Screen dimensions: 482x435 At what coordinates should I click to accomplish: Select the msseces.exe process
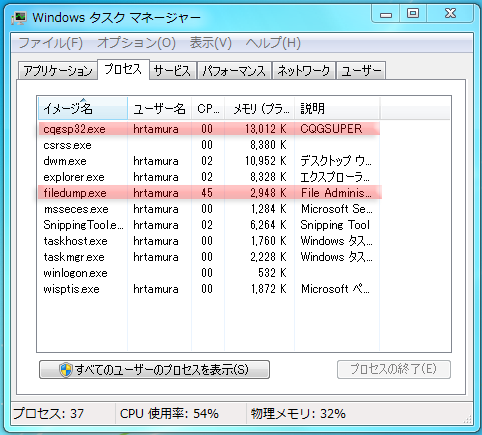pyautogui.click(x=209, y=209)
